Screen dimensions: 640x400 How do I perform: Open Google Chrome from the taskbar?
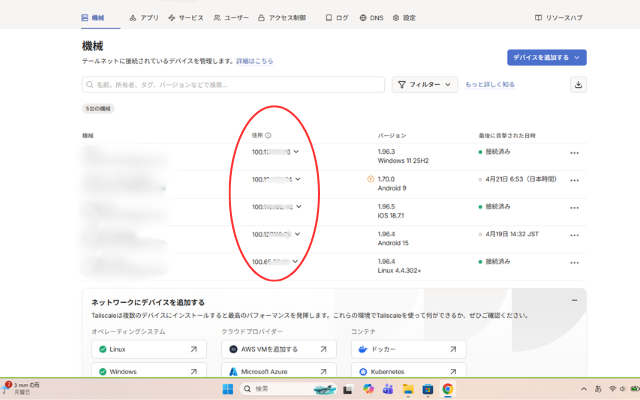pos(448,389)
